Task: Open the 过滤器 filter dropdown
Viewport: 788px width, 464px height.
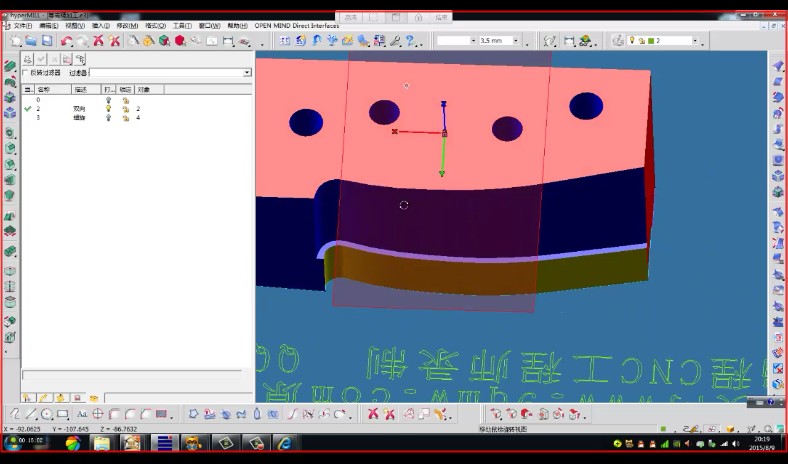Action: point(247,73)
